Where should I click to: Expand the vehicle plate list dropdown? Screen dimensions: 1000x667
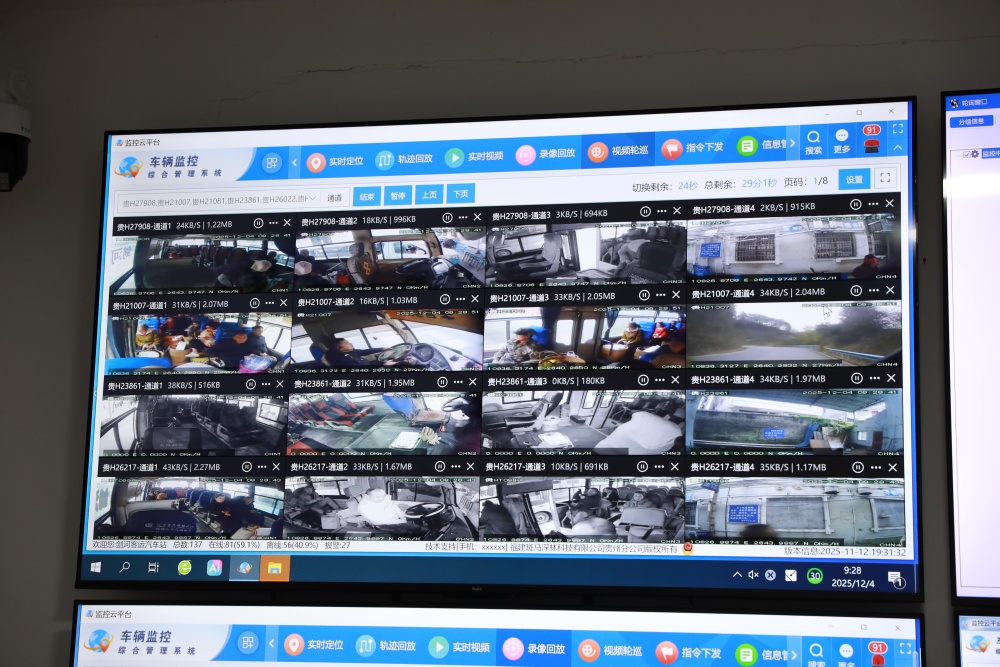coord(311,199)
